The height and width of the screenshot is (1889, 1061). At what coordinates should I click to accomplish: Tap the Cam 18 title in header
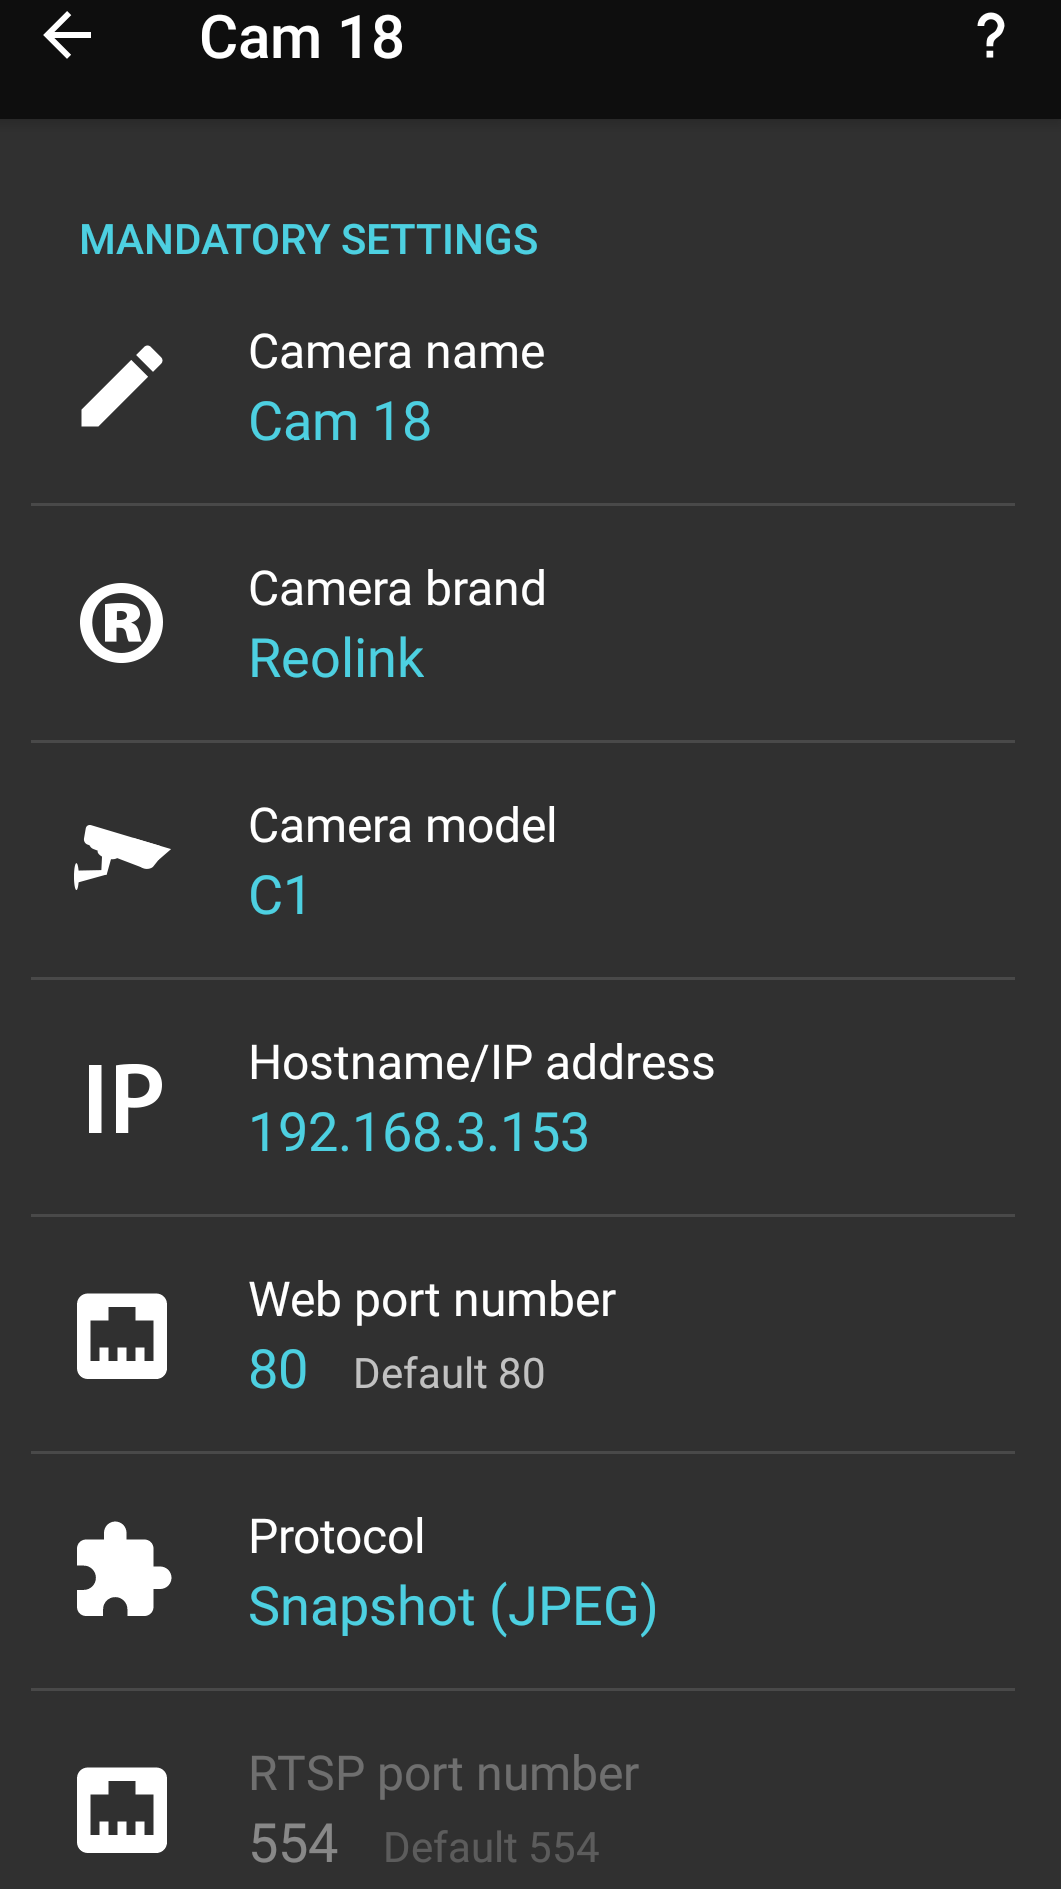click(302, 38)
